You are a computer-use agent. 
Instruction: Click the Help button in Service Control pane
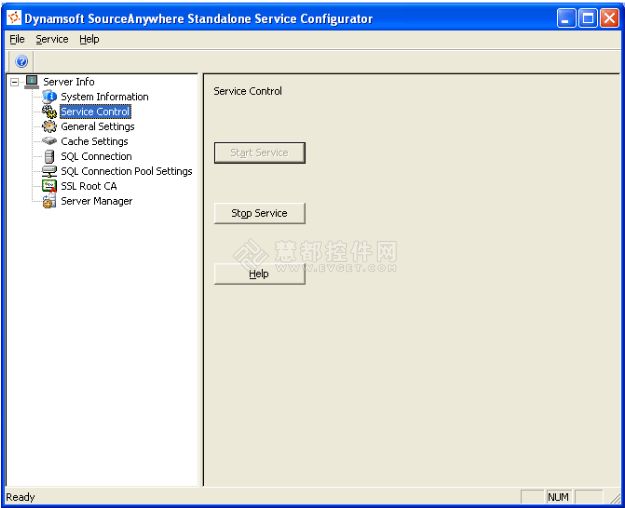pos(259,274)
